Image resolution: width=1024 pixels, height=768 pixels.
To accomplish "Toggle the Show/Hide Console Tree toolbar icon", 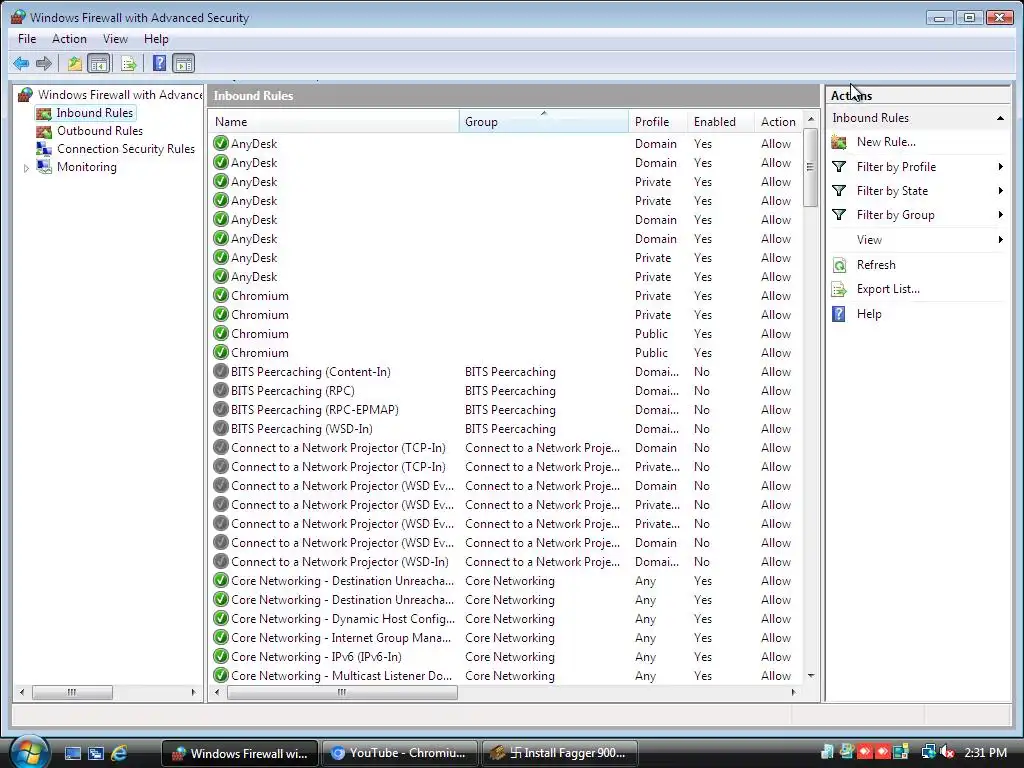I will [99, 63].
